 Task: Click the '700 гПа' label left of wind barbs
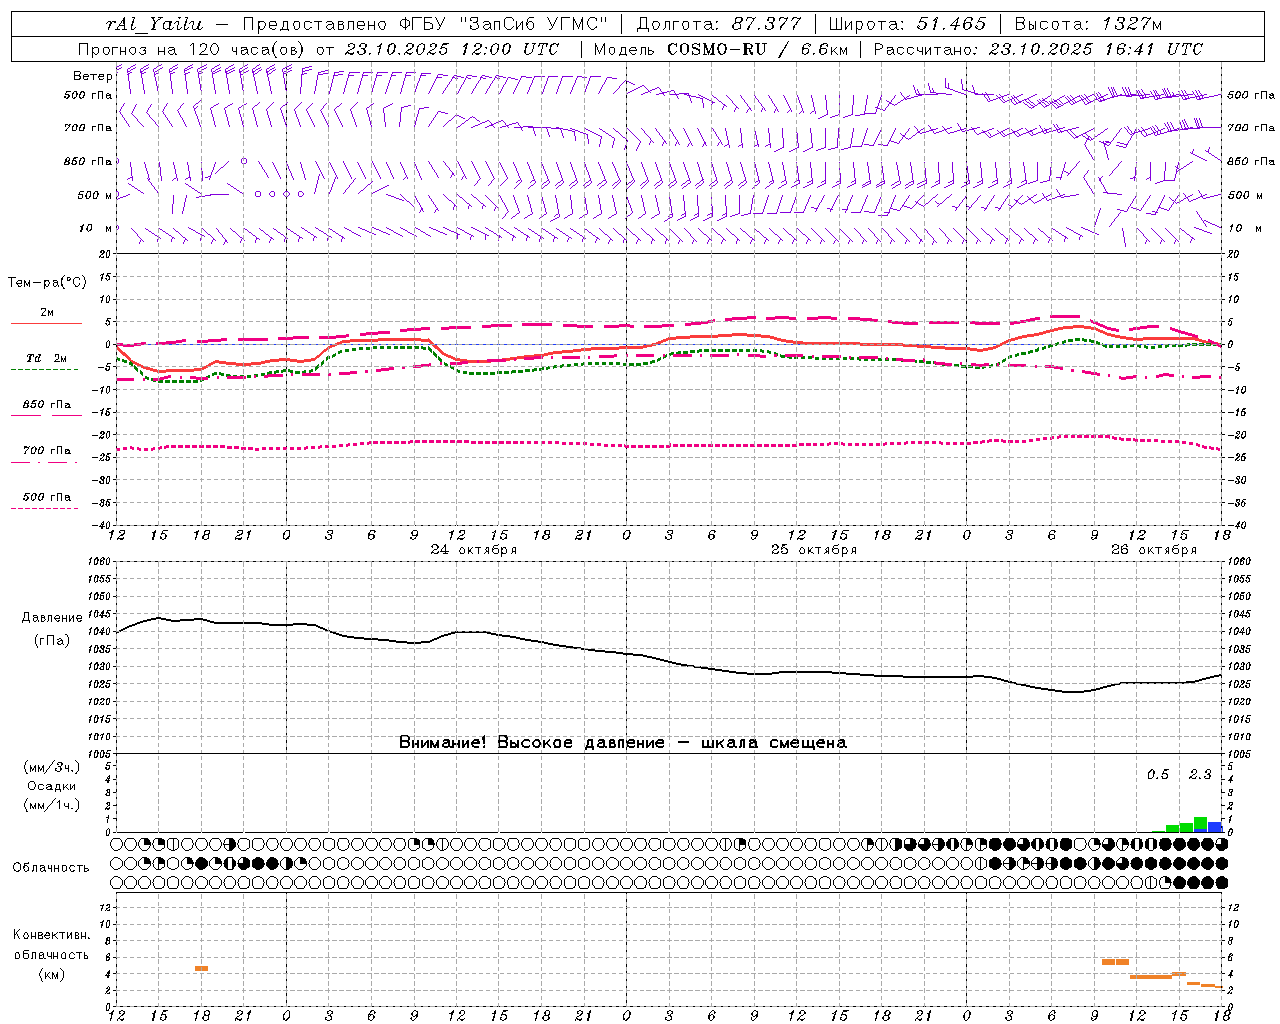[x=88, y=128]
